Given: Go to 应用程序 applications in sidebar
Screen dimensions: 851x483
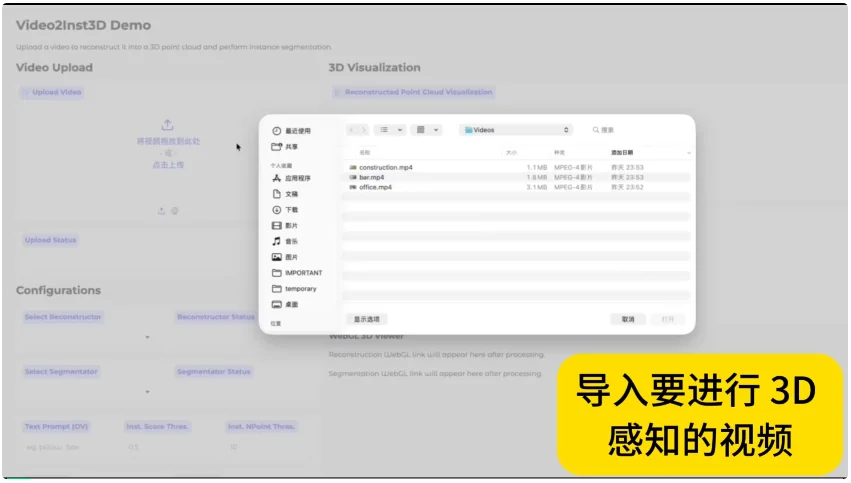Looking at the screenshot, I should coord(291,178).
